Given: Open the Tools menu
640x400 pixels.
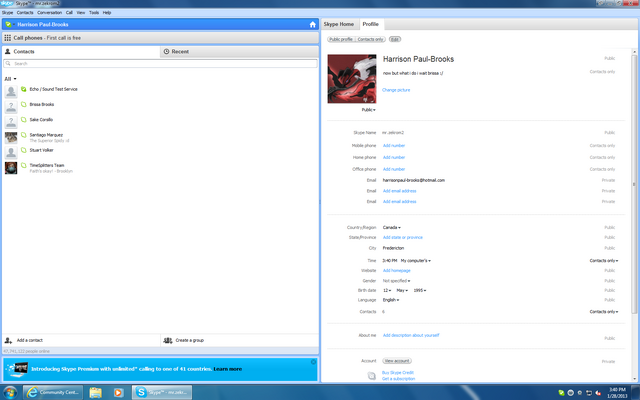Looking at the screenshot, I should tap(94, 13).
